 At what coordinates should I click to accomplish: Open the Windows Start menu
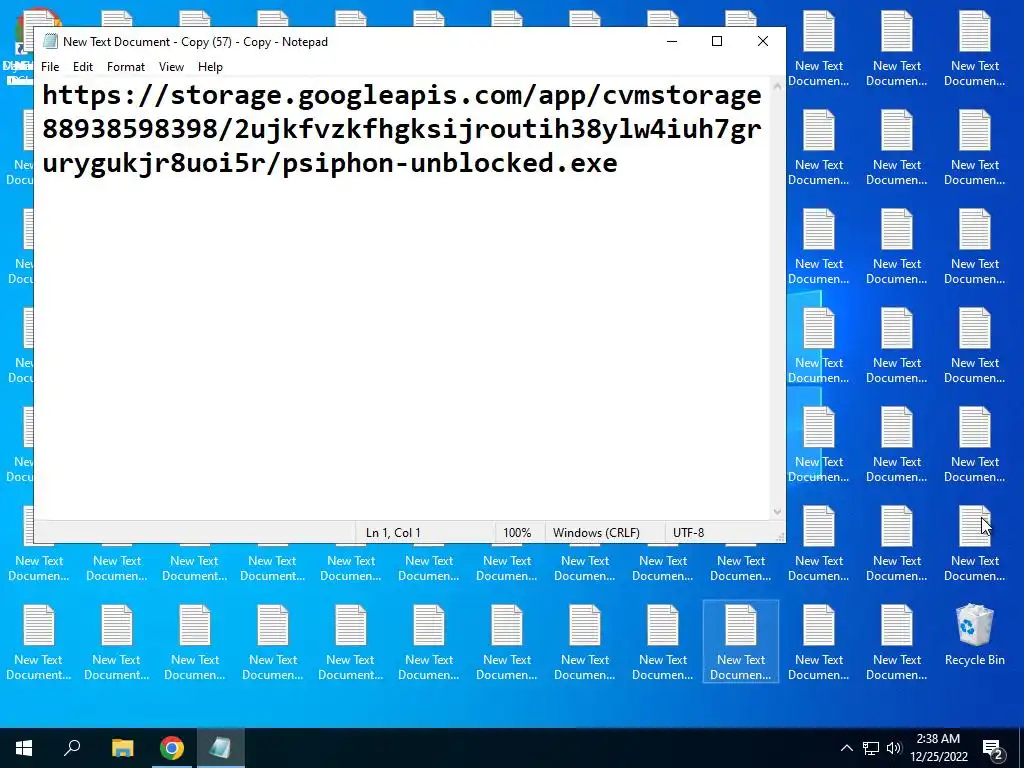24,748
